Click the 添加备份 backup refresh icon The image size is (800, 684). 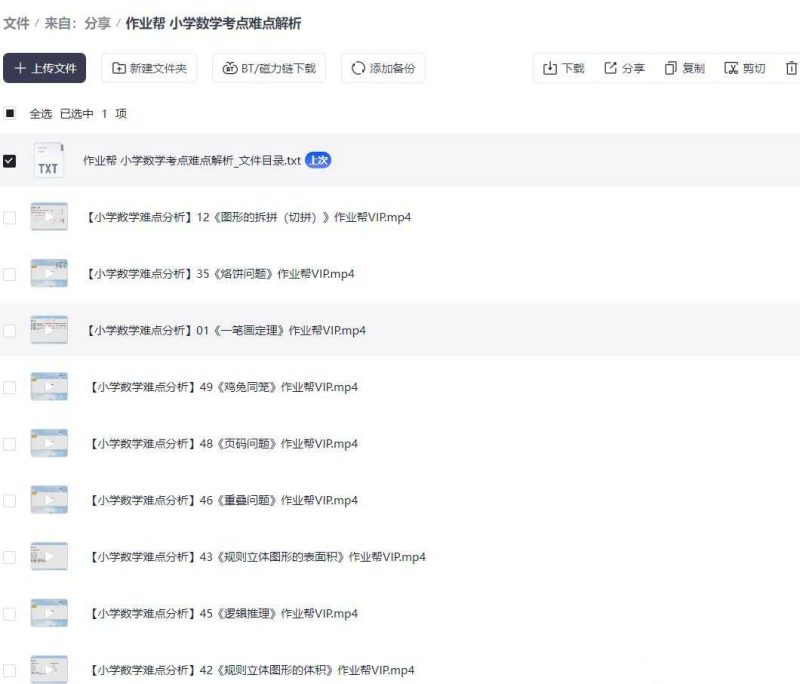tap(358, 68)
